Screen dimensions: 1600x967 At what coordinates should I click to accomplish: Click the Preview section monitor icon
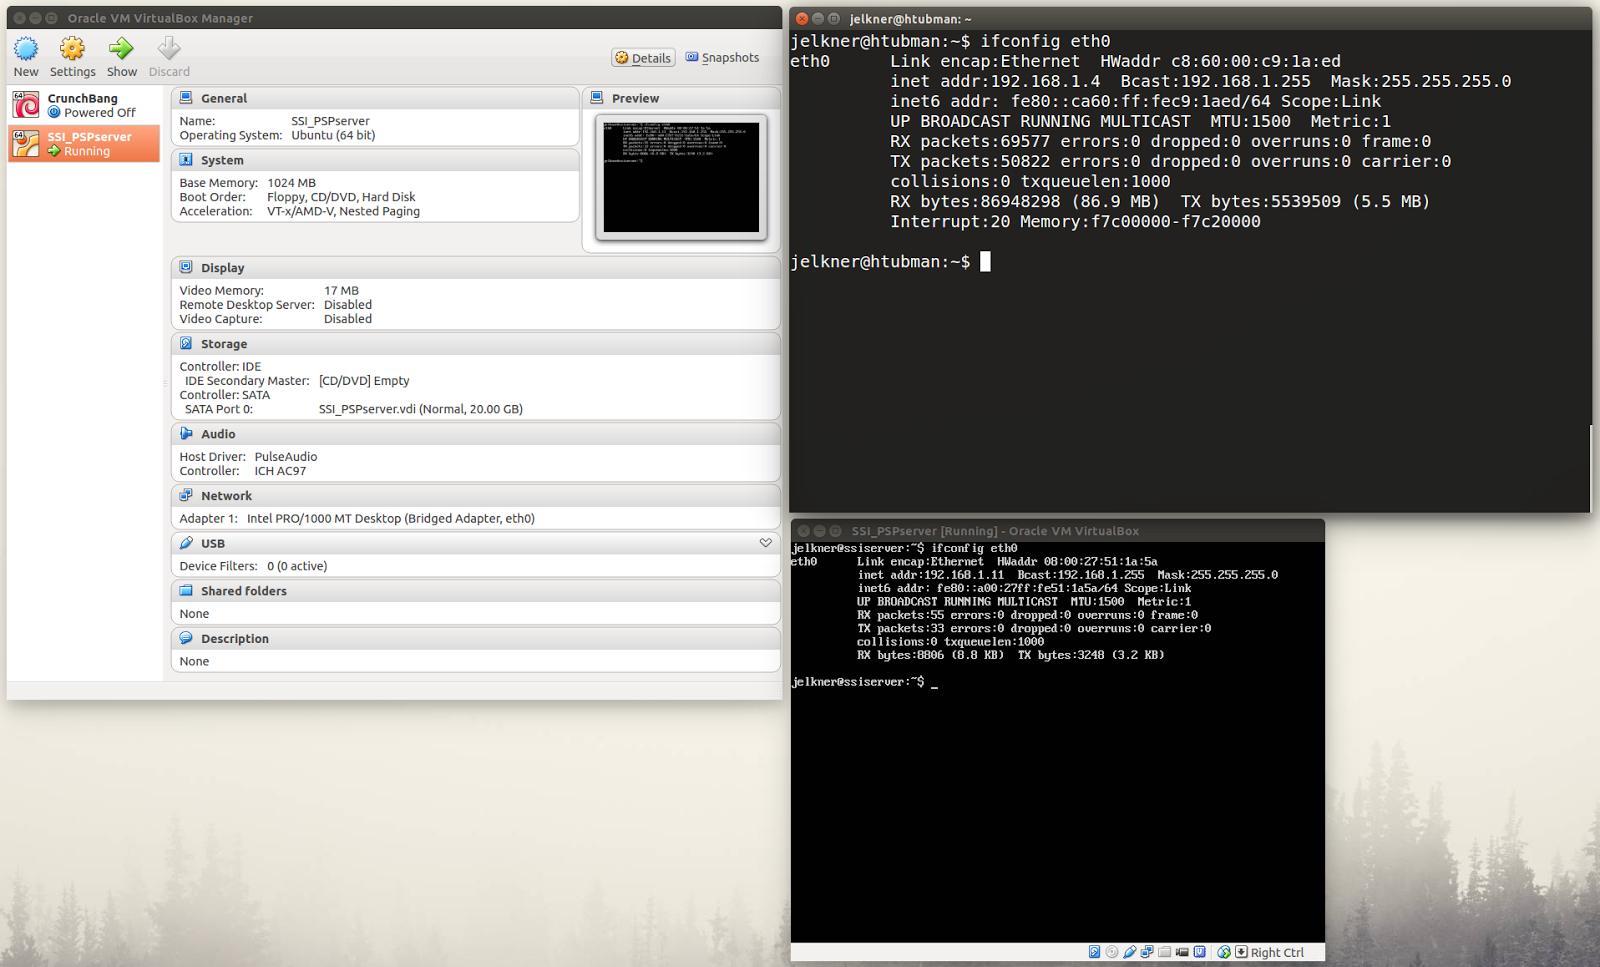(x=597, y=98)
